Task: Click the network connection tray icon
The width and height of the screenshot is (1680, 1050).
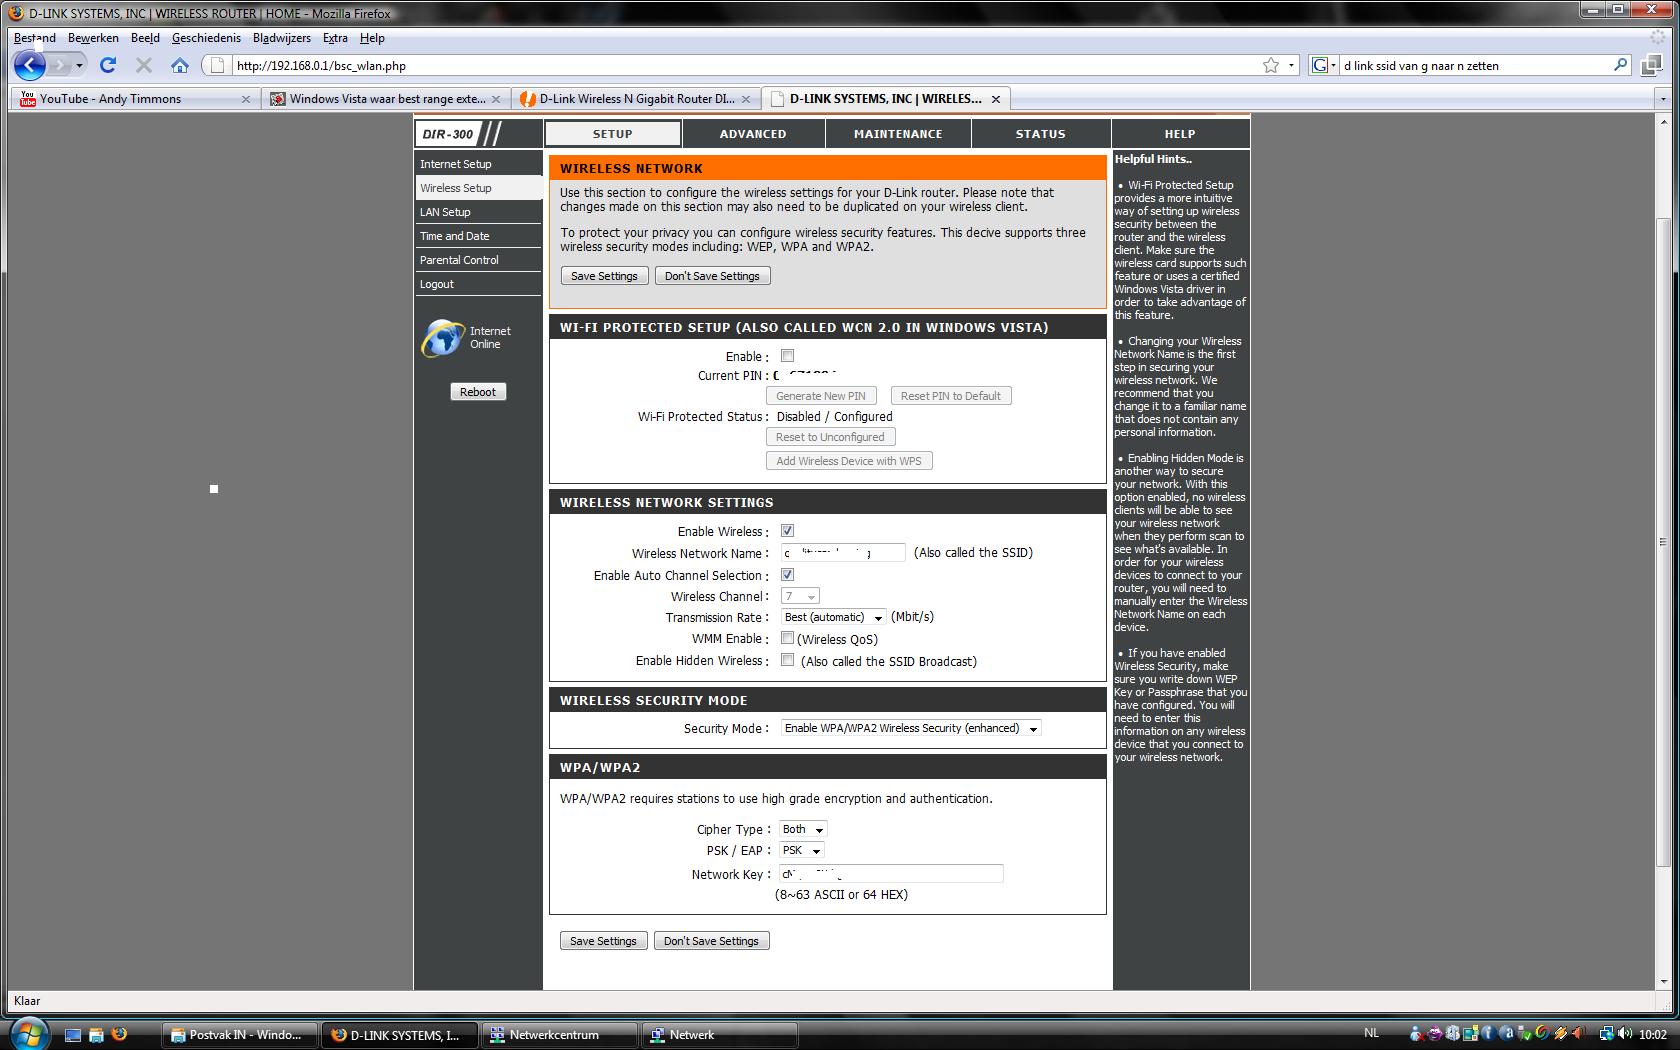Action: coord(1606,1034)
